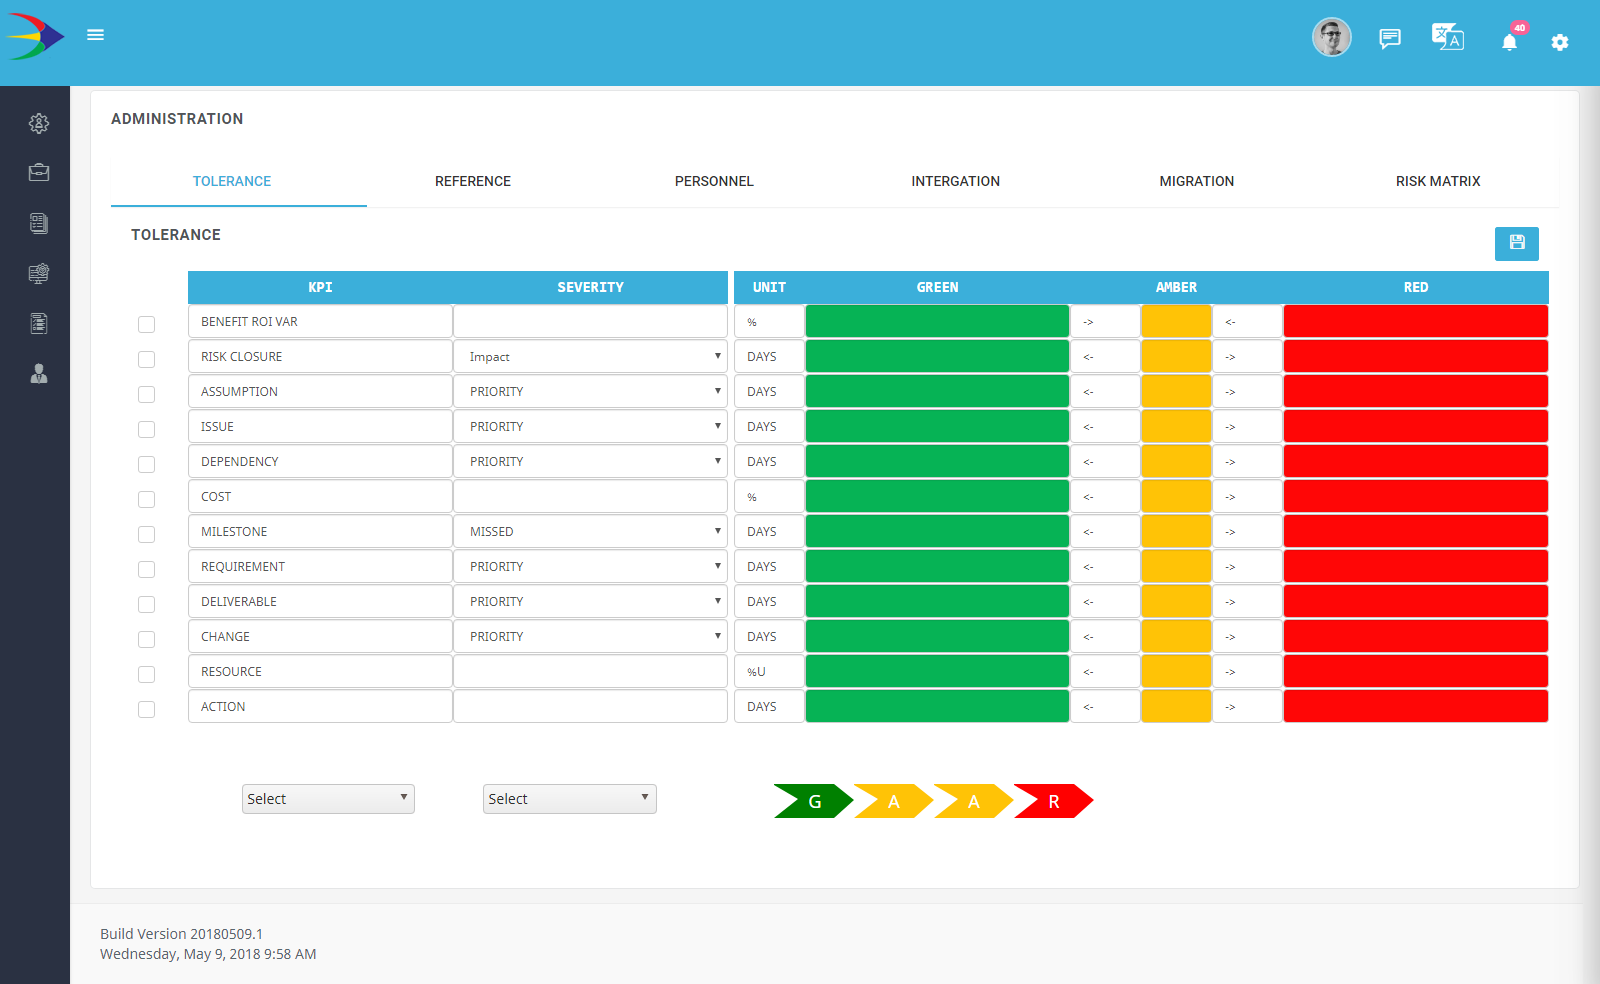Go to the PERSONNEL tab
Image resolution: width=1600 pixels, height=984 pixels.
tap(714, 181)
